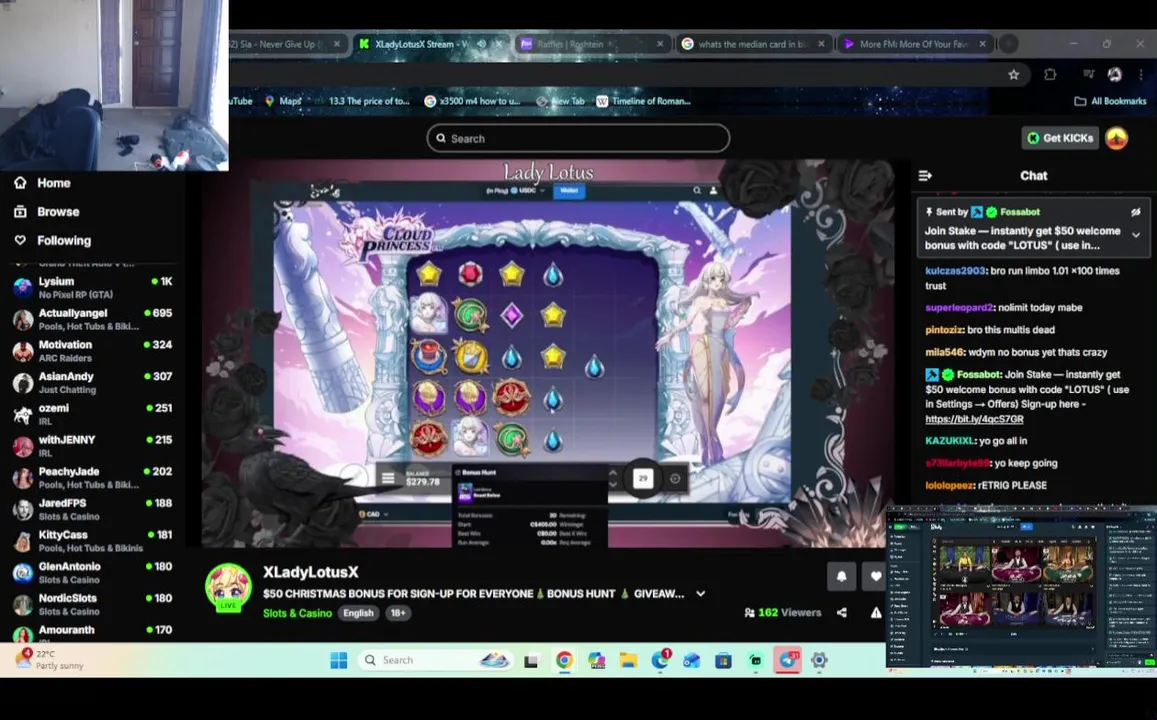The image size is (1157, 720).
Task: Open Windows Start menu
Action: coord(339,660)
